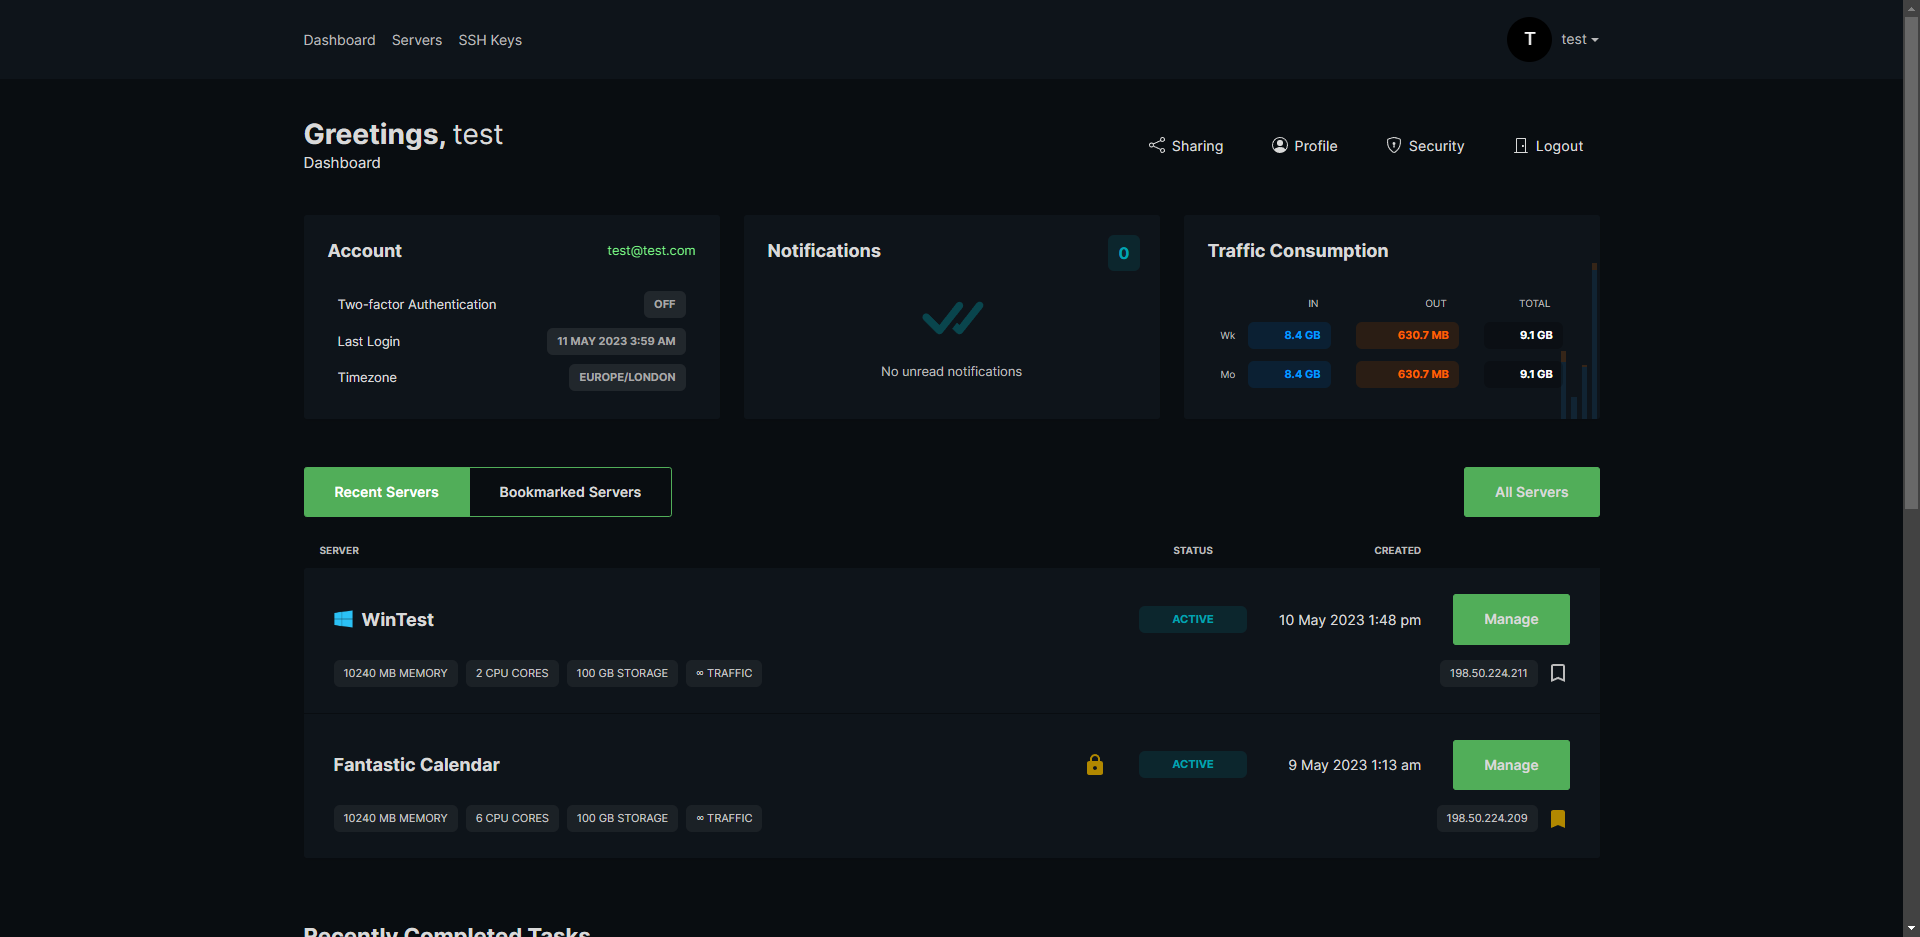Click the notifications count badge

1123,252
